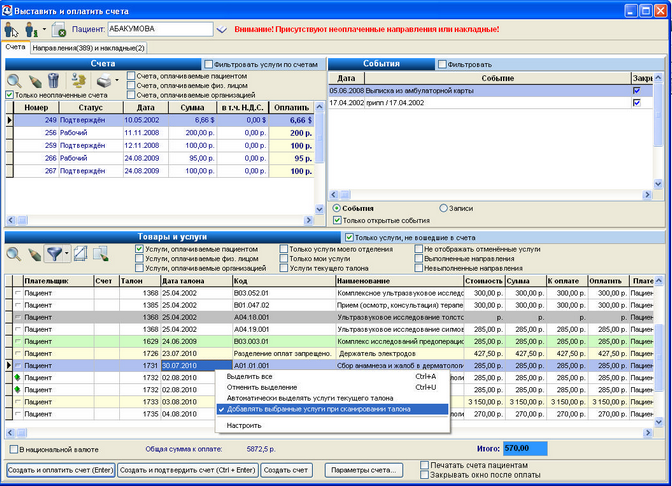Click Создать и подтвердить счет (Ctrl + Enter)
Image resolution: width=672 pixels, height=486 pixels.
[x=188, y=470]
